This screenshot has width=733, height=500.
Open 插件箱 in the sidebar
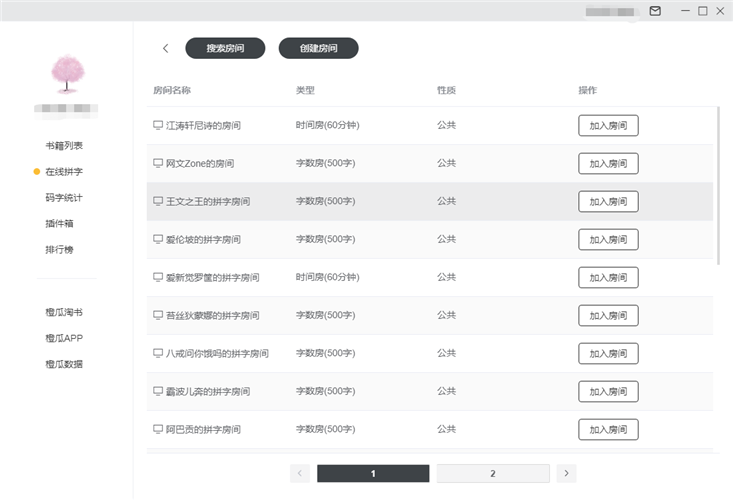pyautogui.click(x=59, y=224)
